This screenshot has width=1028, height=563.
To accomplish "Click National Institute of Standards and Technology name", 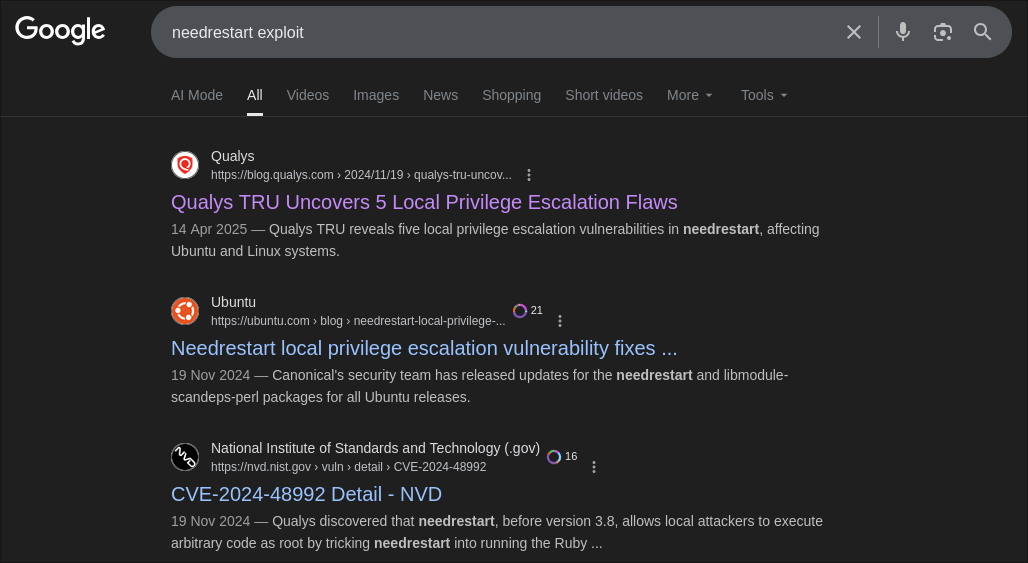I will (x=376, y=448).
